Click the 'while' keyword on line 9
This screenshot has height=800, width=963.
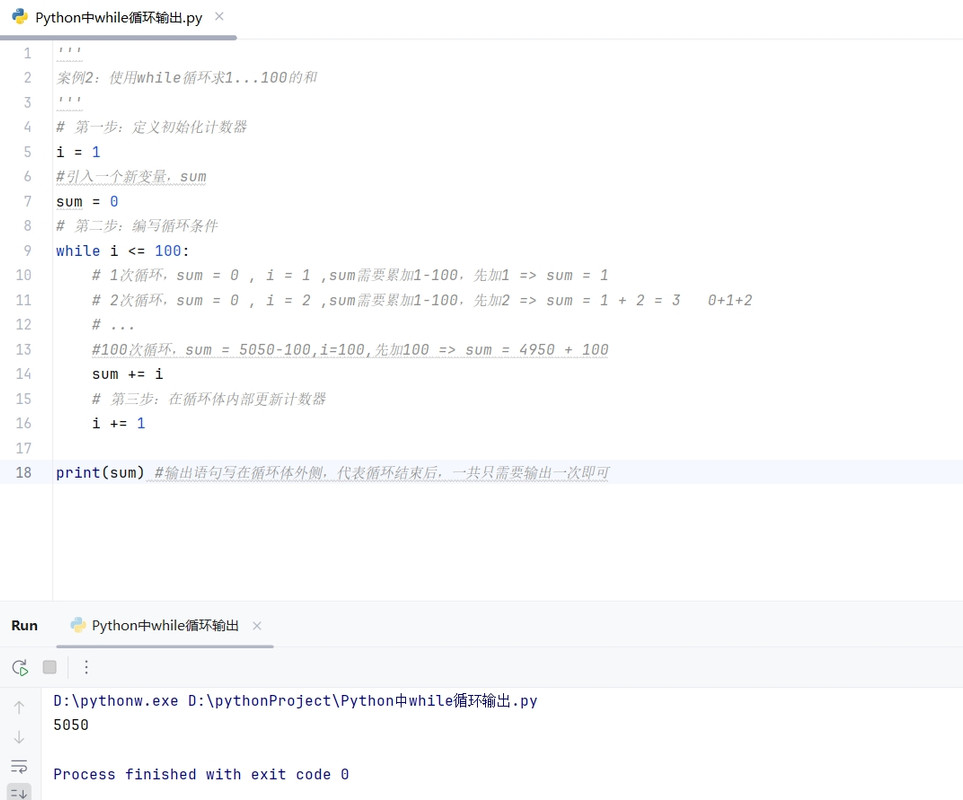(78, 250)
